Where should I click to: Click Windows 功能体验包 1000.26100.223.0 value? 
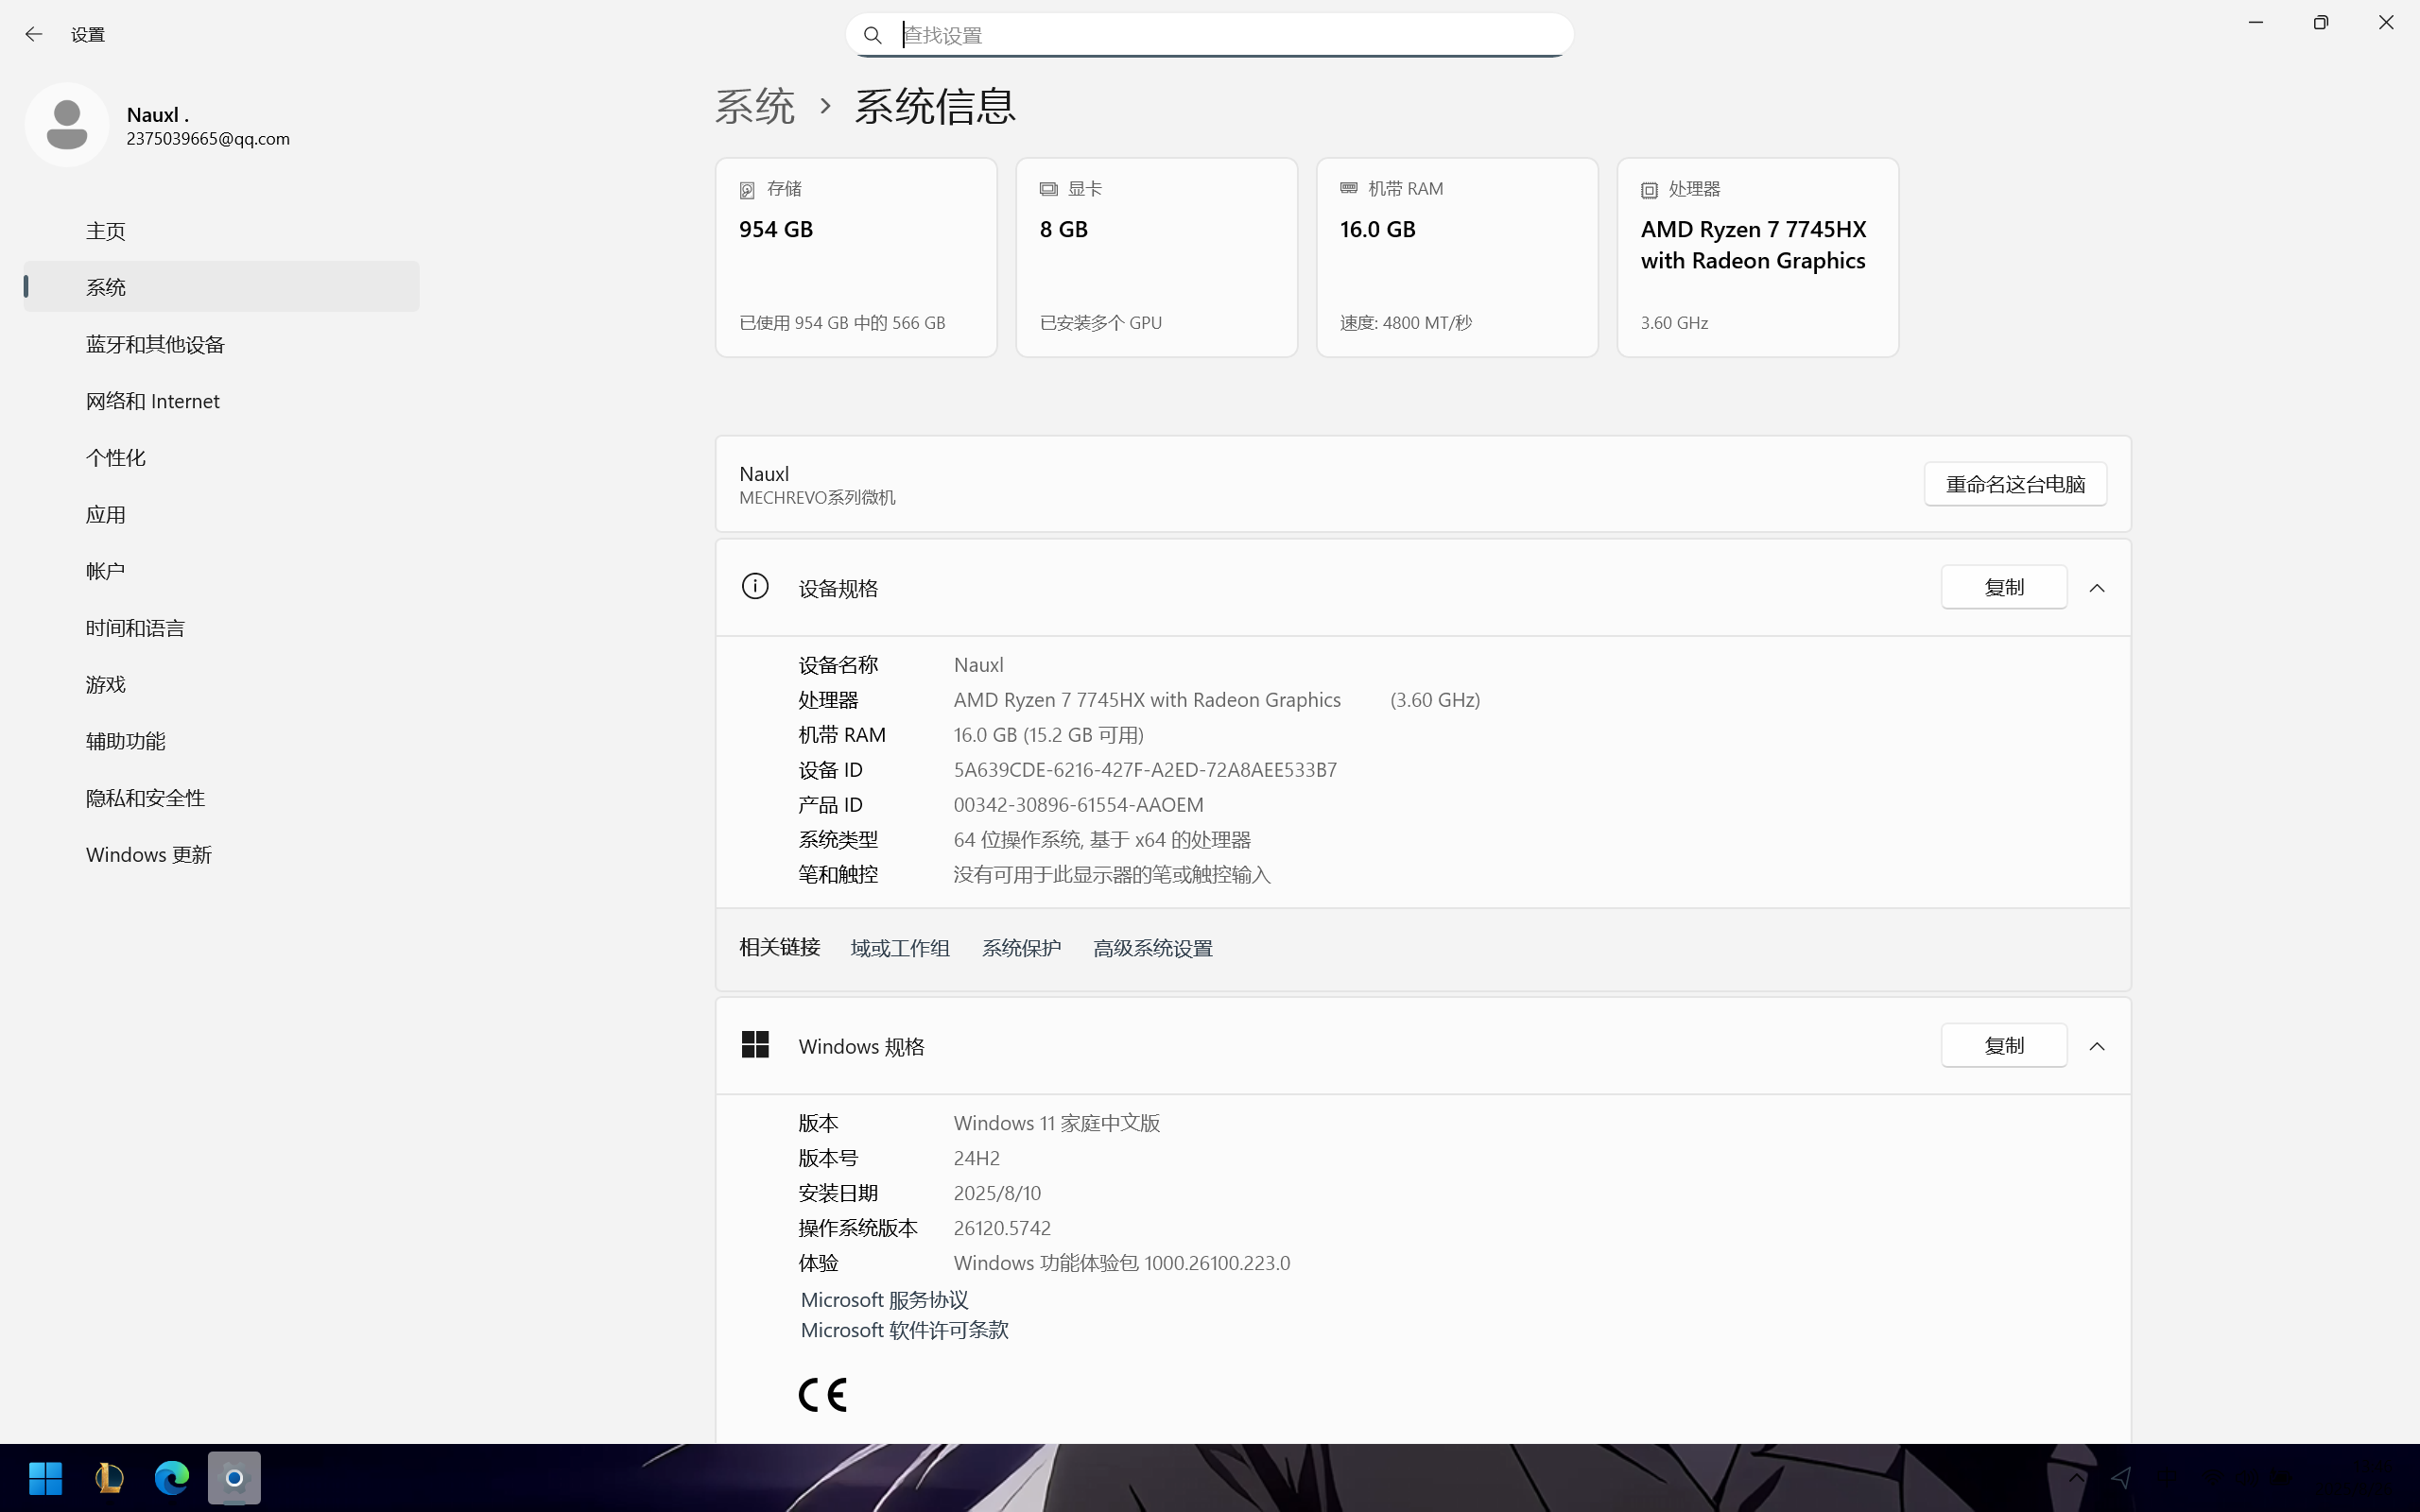[x=1121, y=1263]
